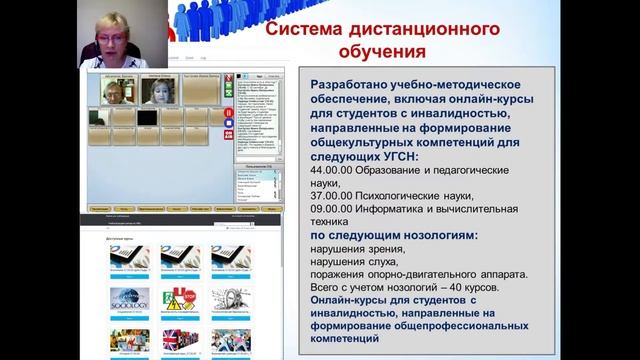Click the blue stop button in the webinar panel
640x360 pixels.
pos(229,123)
